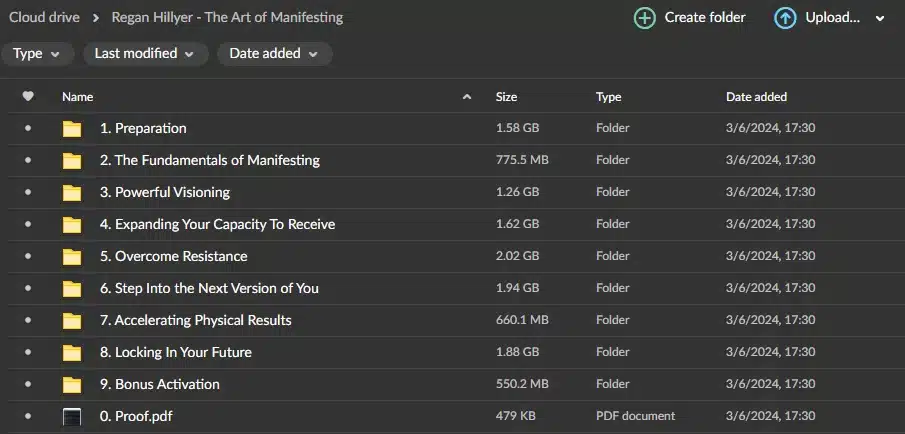Click the breadcrumb chevron after Cloud drive
Screen dimensions: 905x434
[96, 18]
